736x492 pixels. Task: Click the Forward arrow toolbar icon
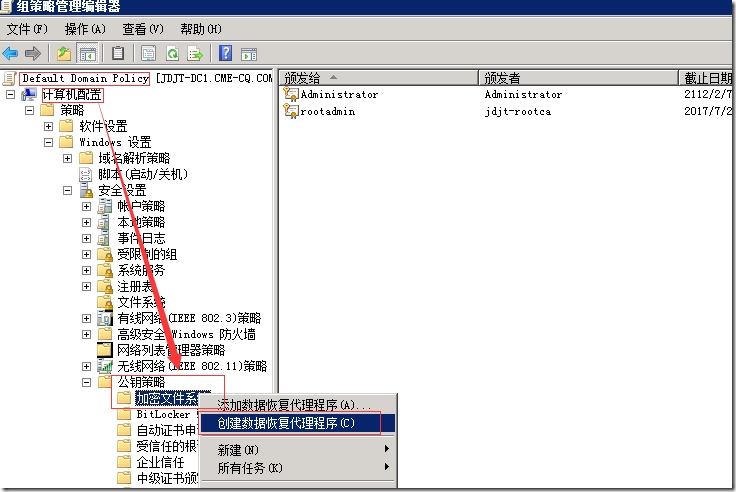tap(33, 54)
